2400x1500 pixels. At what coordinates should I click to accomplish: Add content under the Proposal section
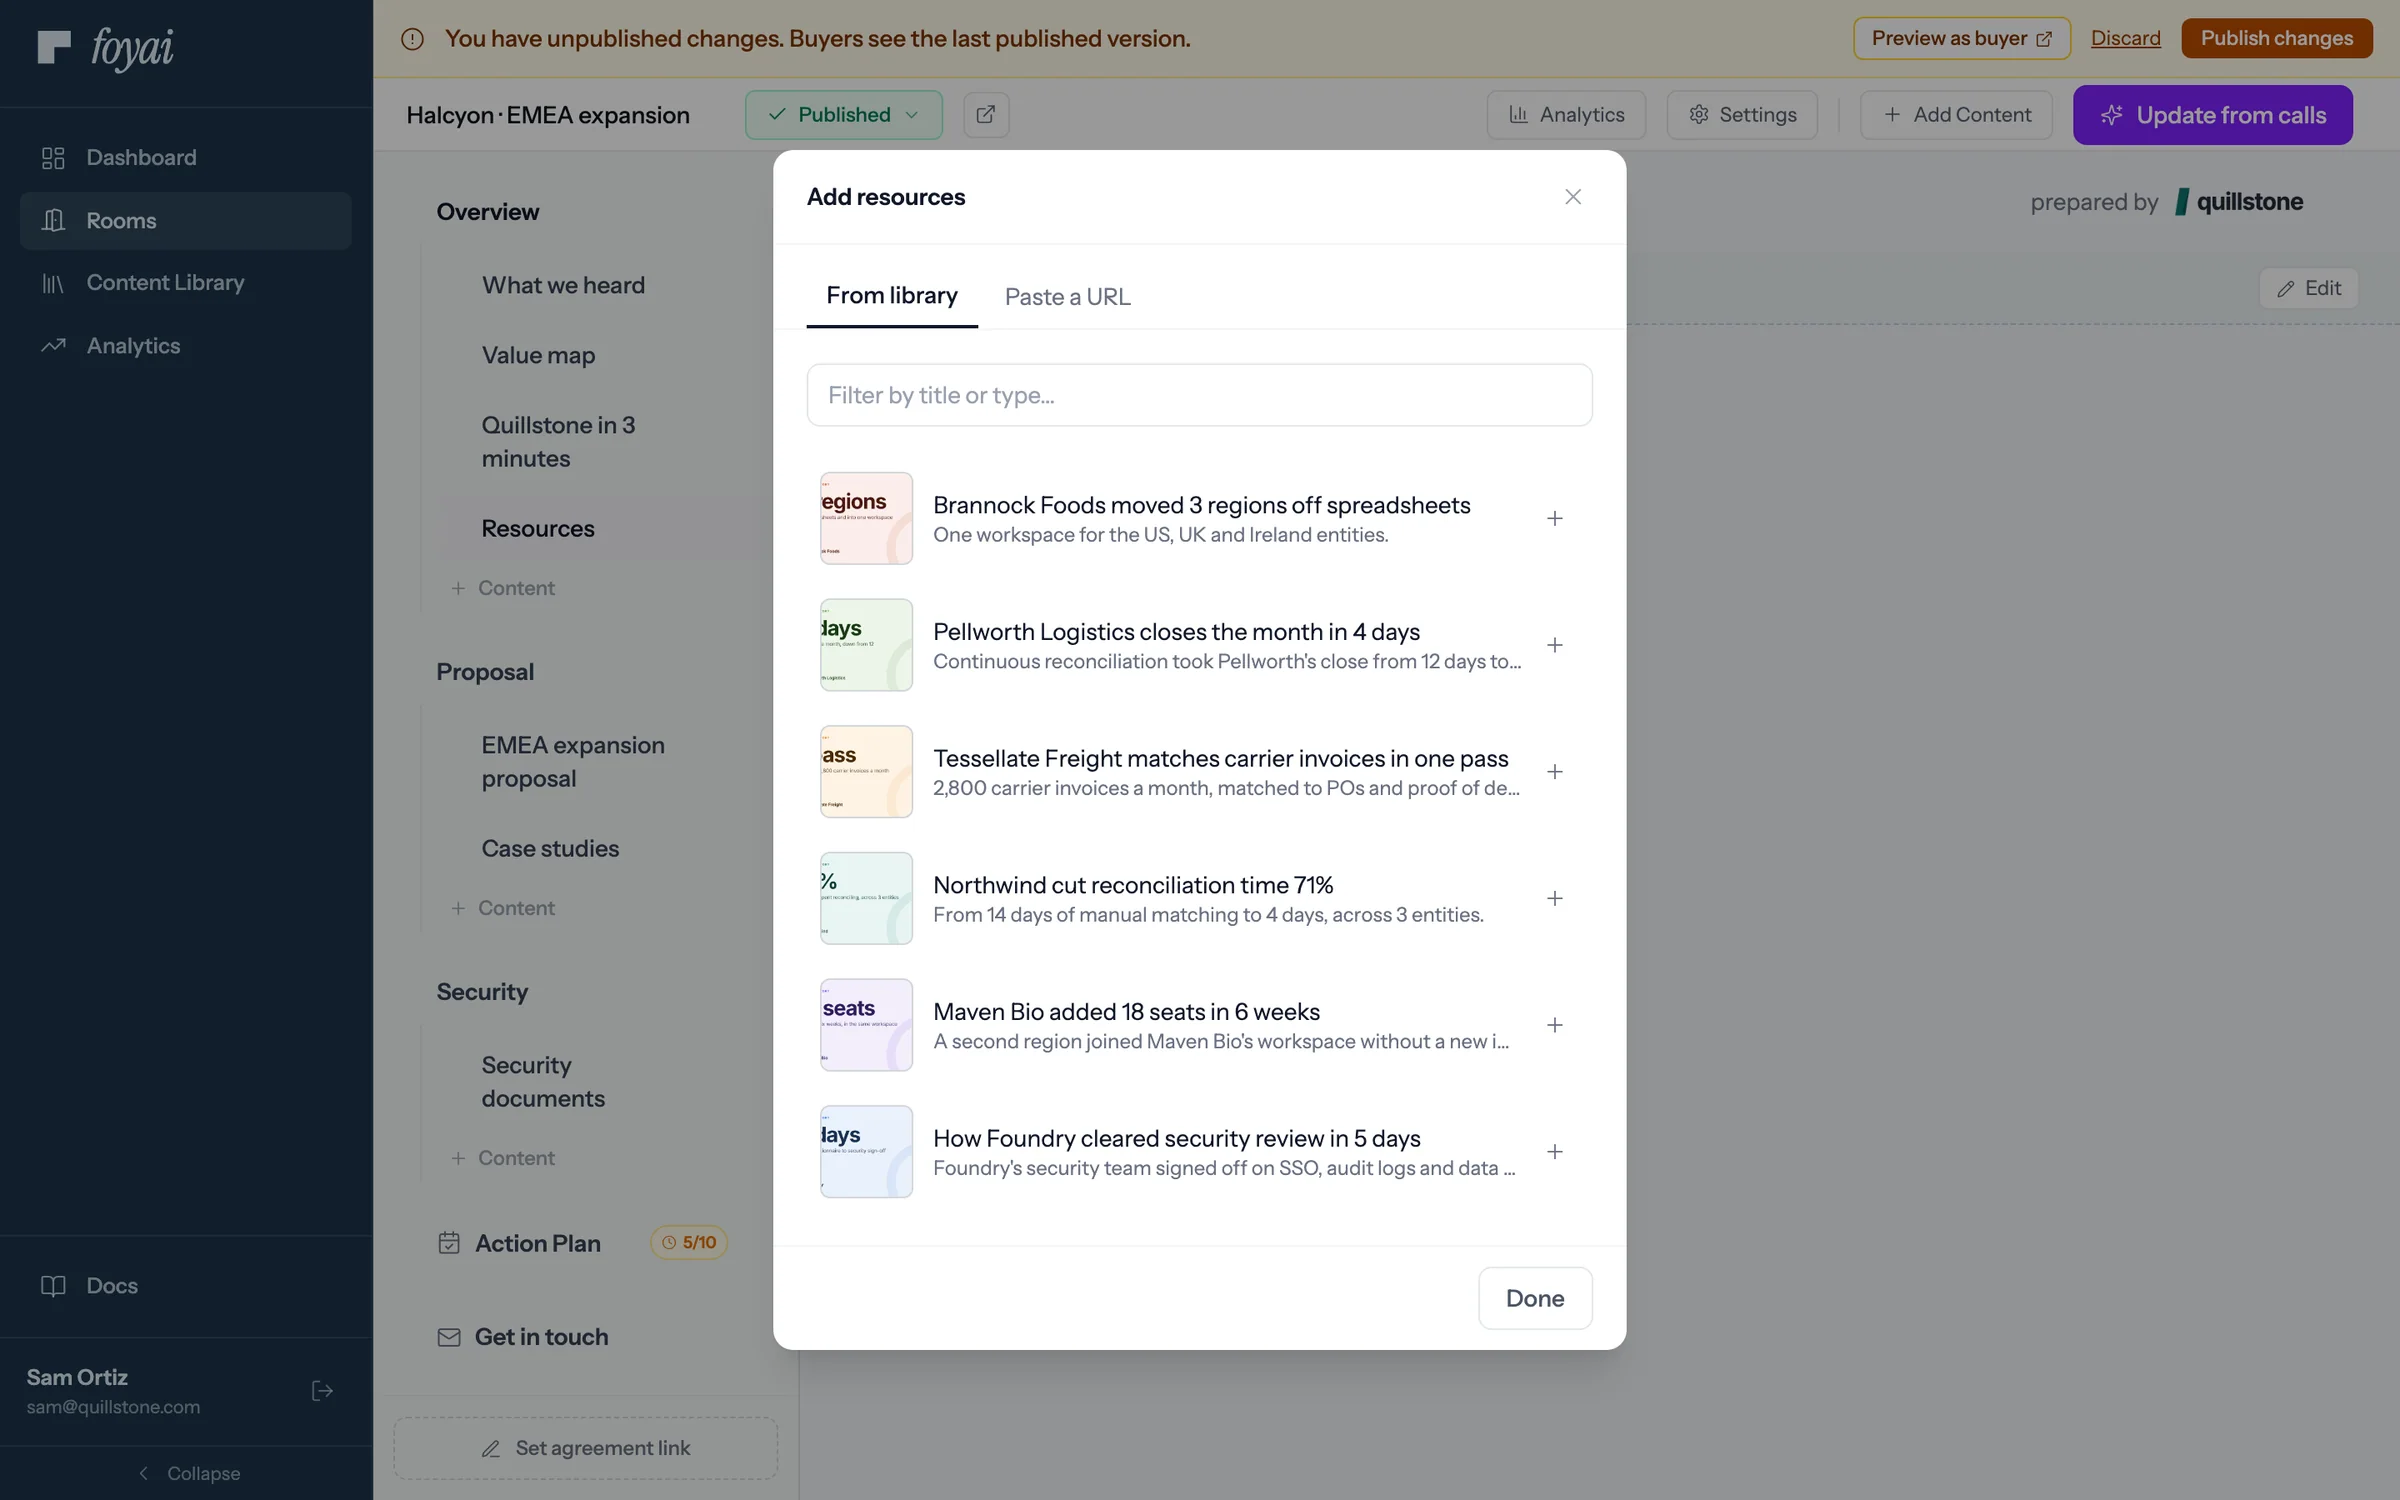pos(503,908)
